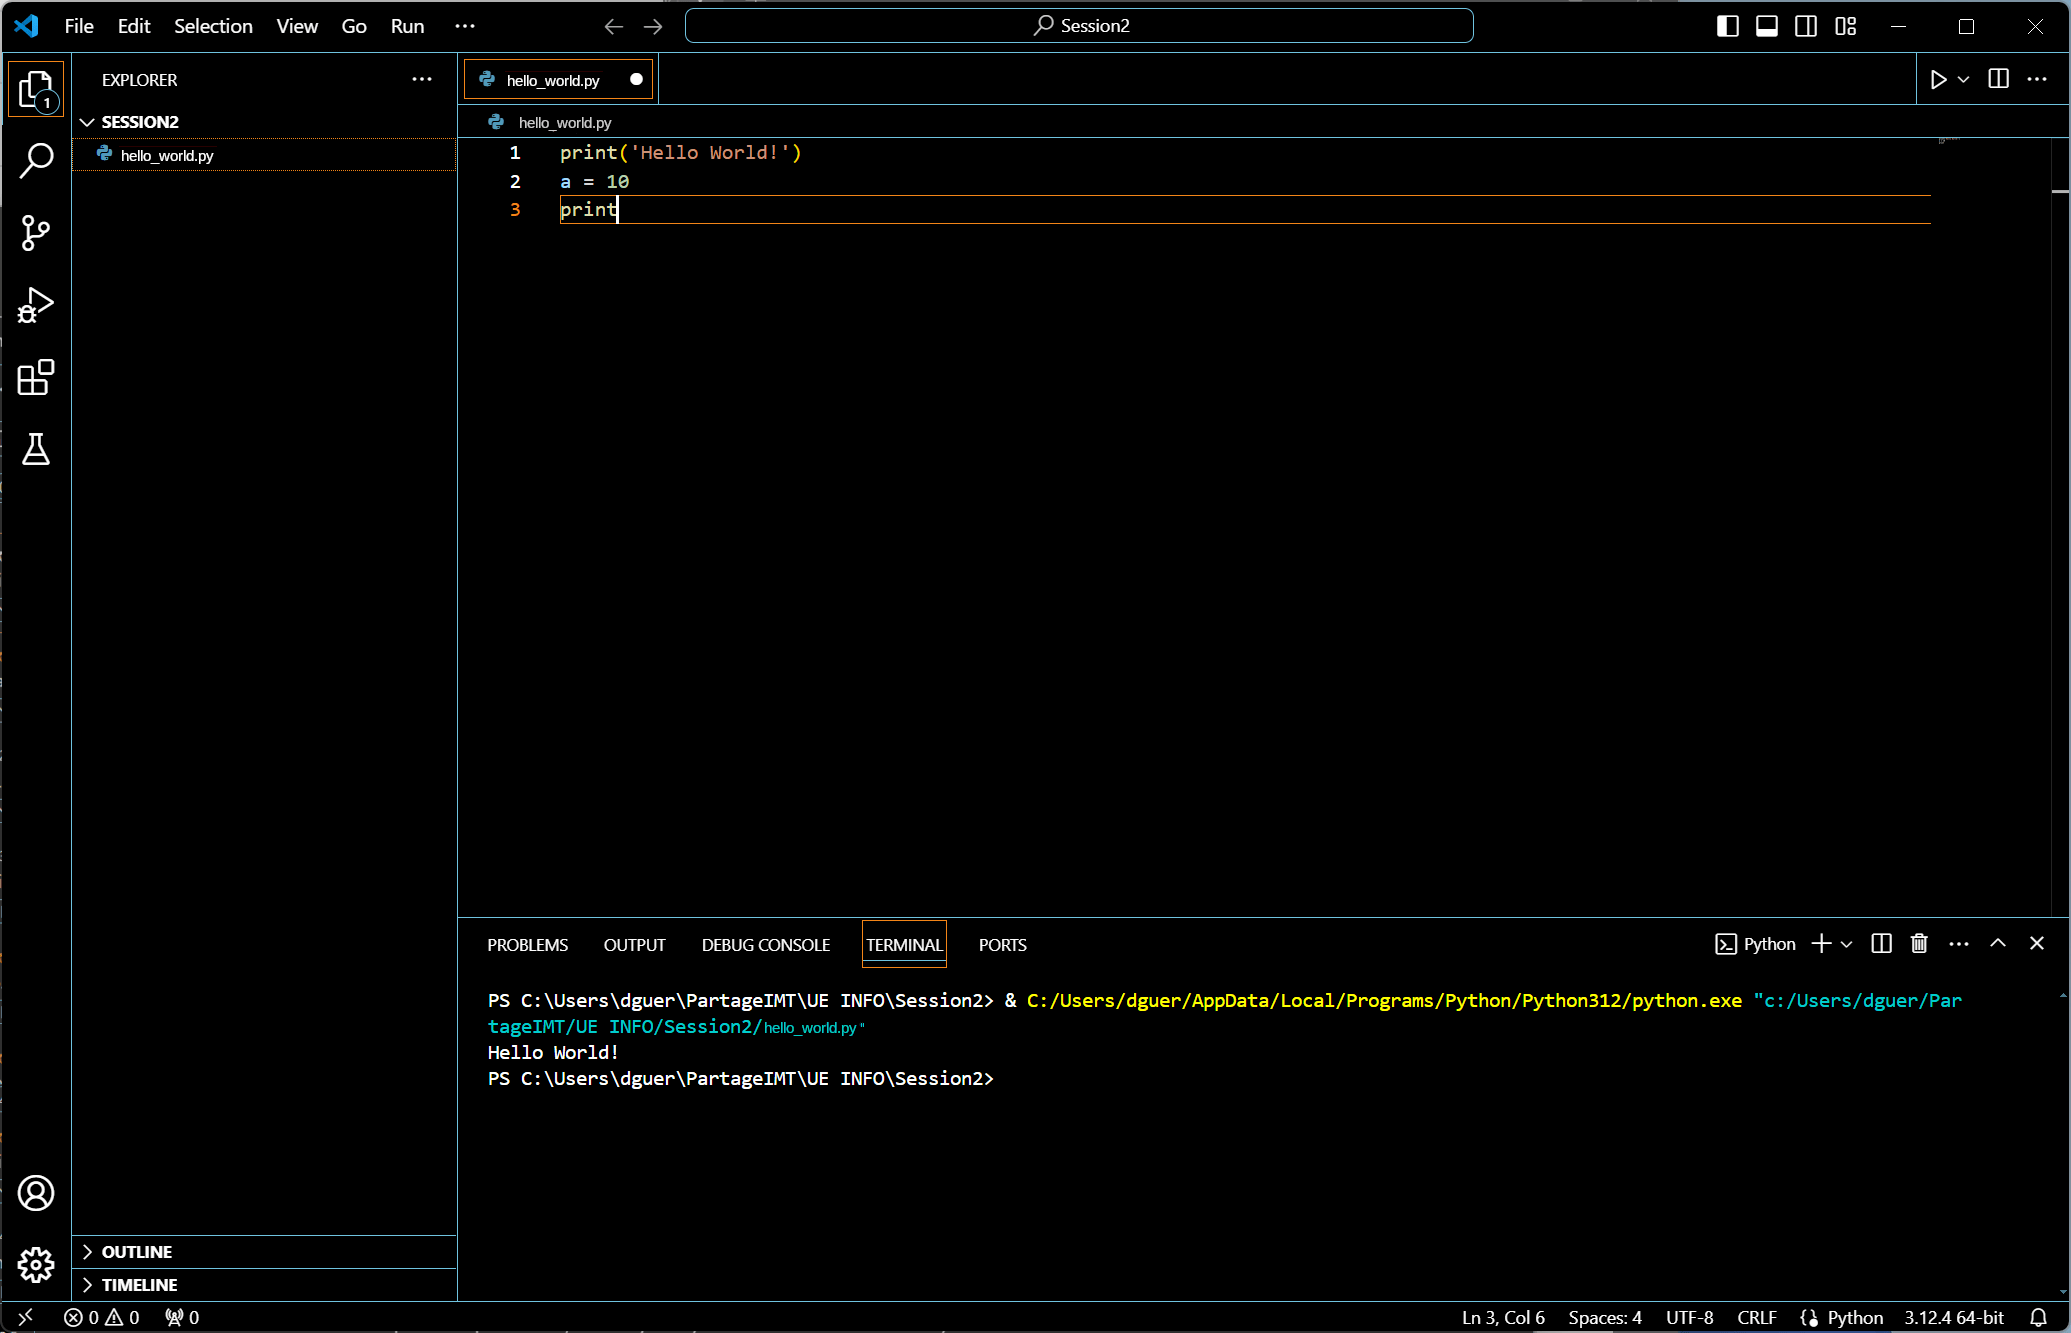
Task: Click the Manage gear icon
Action: (36, 1265)
